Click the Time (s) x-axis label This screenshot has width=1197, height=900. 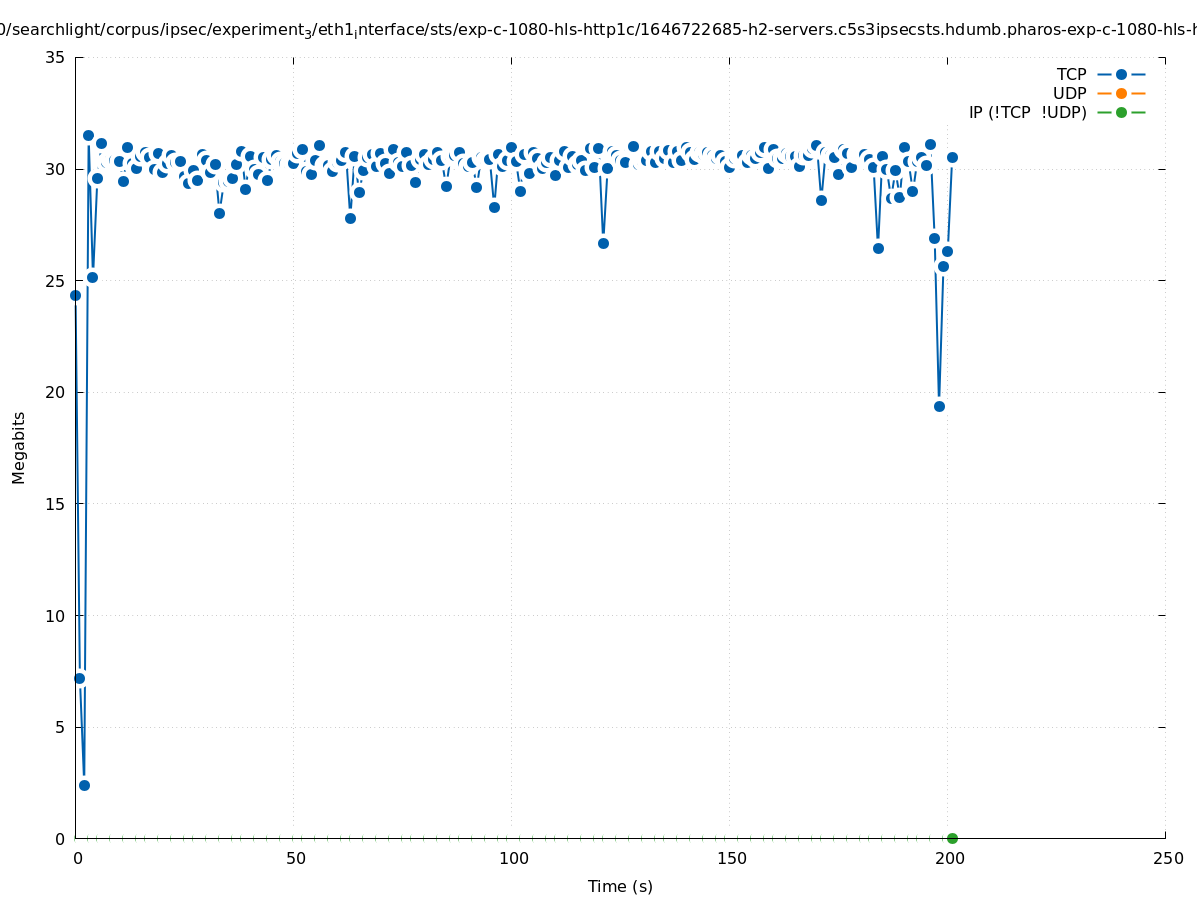point(620,886)
